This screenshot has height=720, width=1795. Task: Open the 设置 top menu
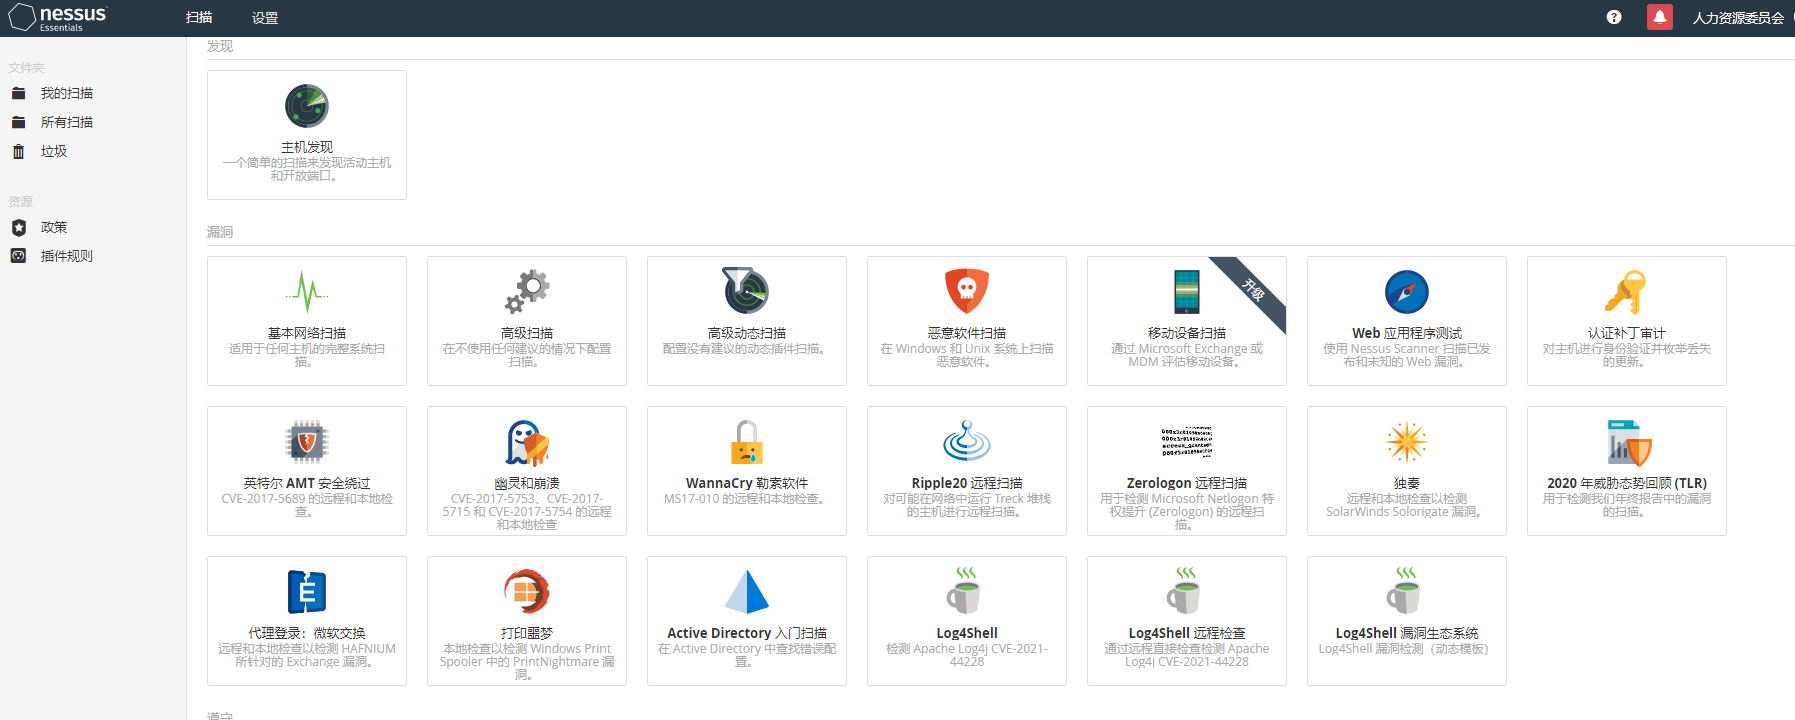[265, 18]
